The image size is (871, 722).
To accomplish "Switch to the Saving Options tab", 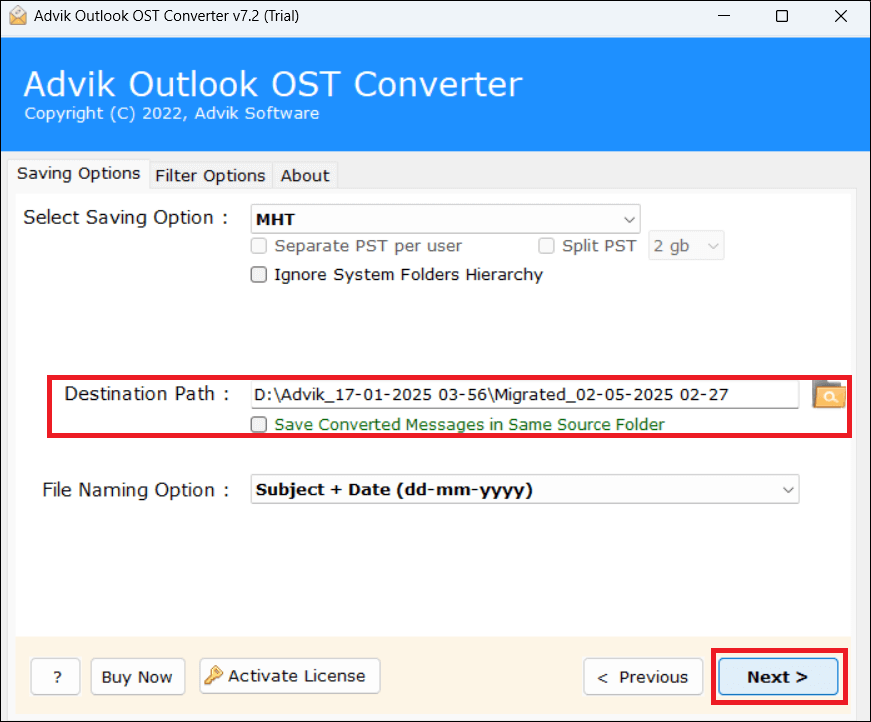I will (x=78, y=174).
